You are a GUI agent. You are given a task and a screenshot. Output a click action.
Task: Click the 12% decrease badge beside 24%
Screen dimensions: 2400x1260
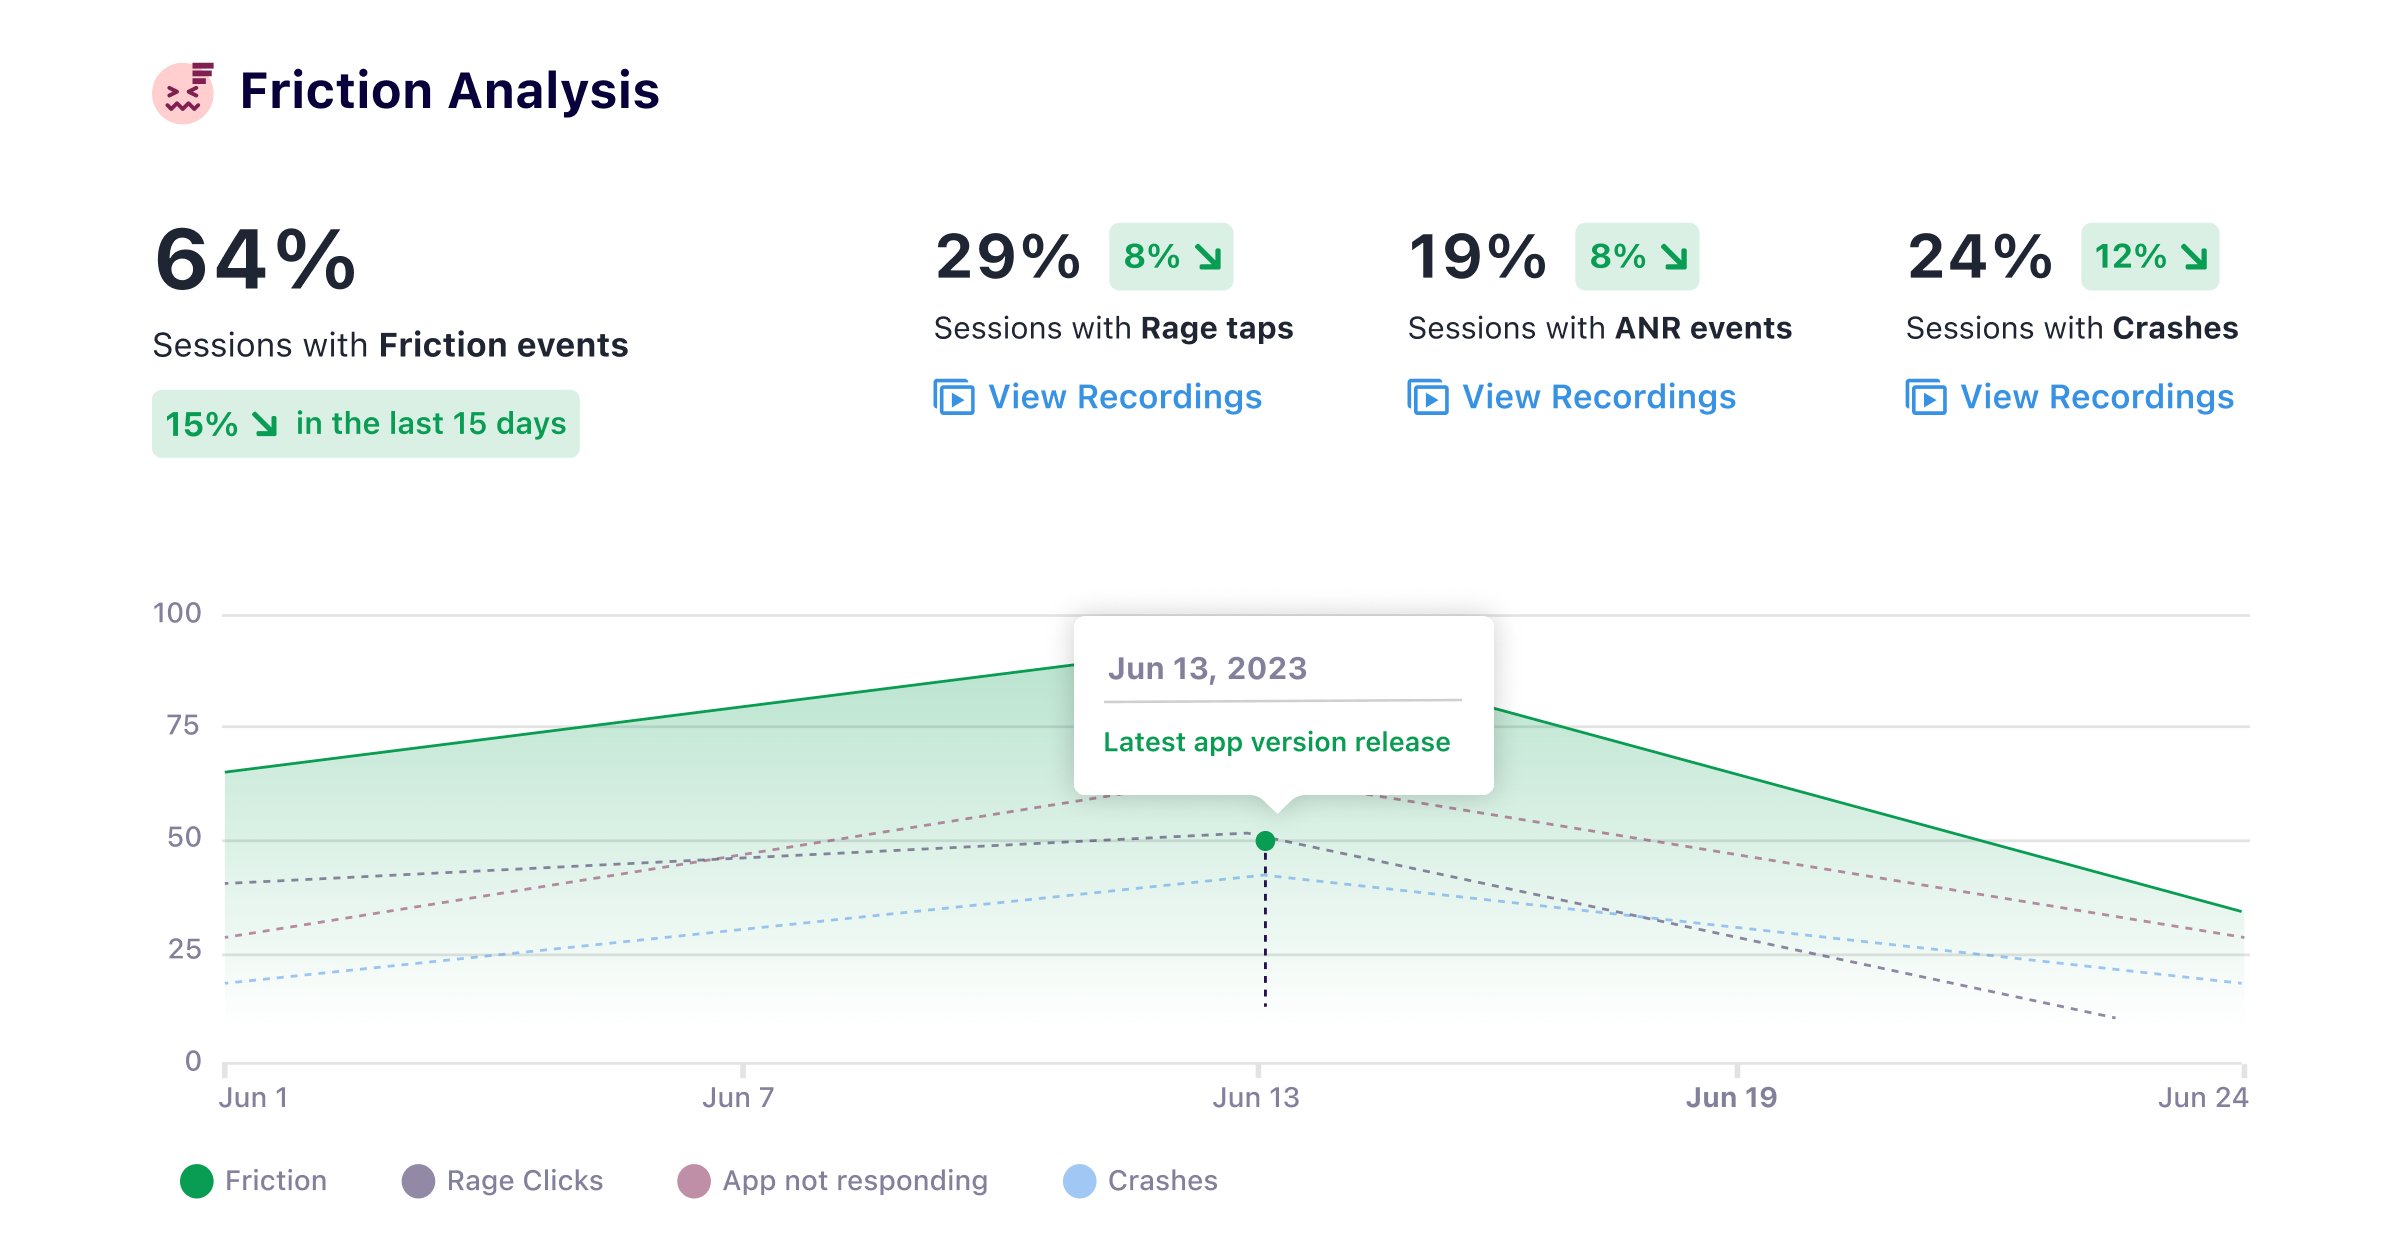(2150, 257)
